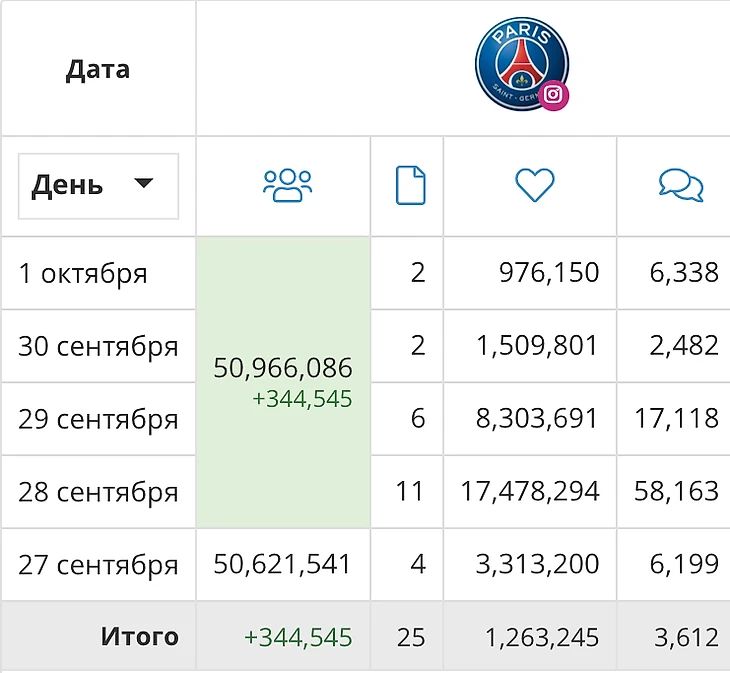Select the 1 октября row date

point(83,273)
